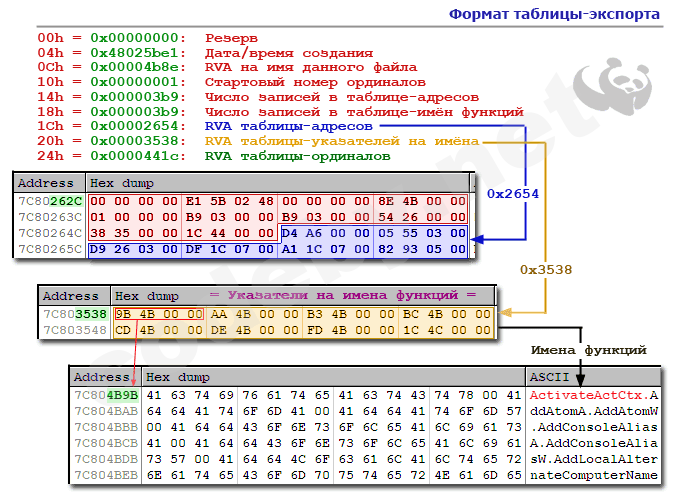Click bytes '8E 4B 00 00'

tap(422, 201)
